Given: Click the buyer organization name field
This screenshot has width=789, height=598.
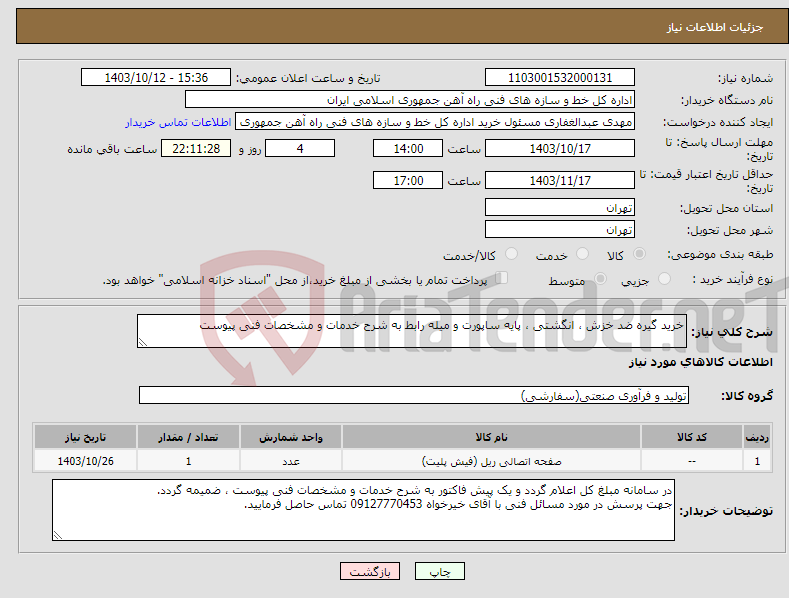Looking at the screenshot, I should (x=410, y=99).
